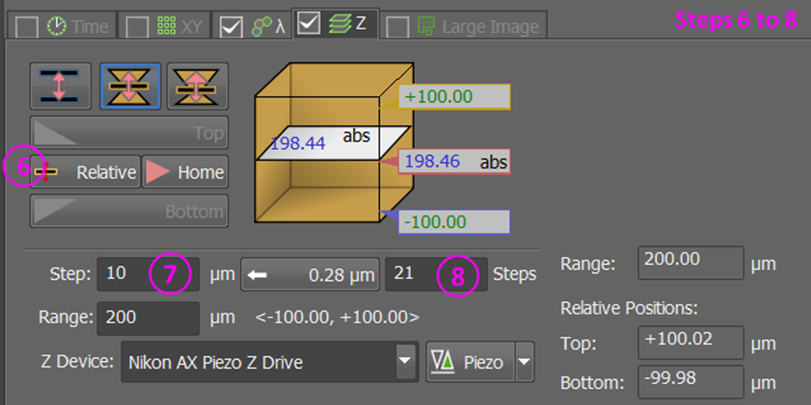811x405 pixels.
Task: Select the asymmetric range Z mode icon
Action: [197, 85]
